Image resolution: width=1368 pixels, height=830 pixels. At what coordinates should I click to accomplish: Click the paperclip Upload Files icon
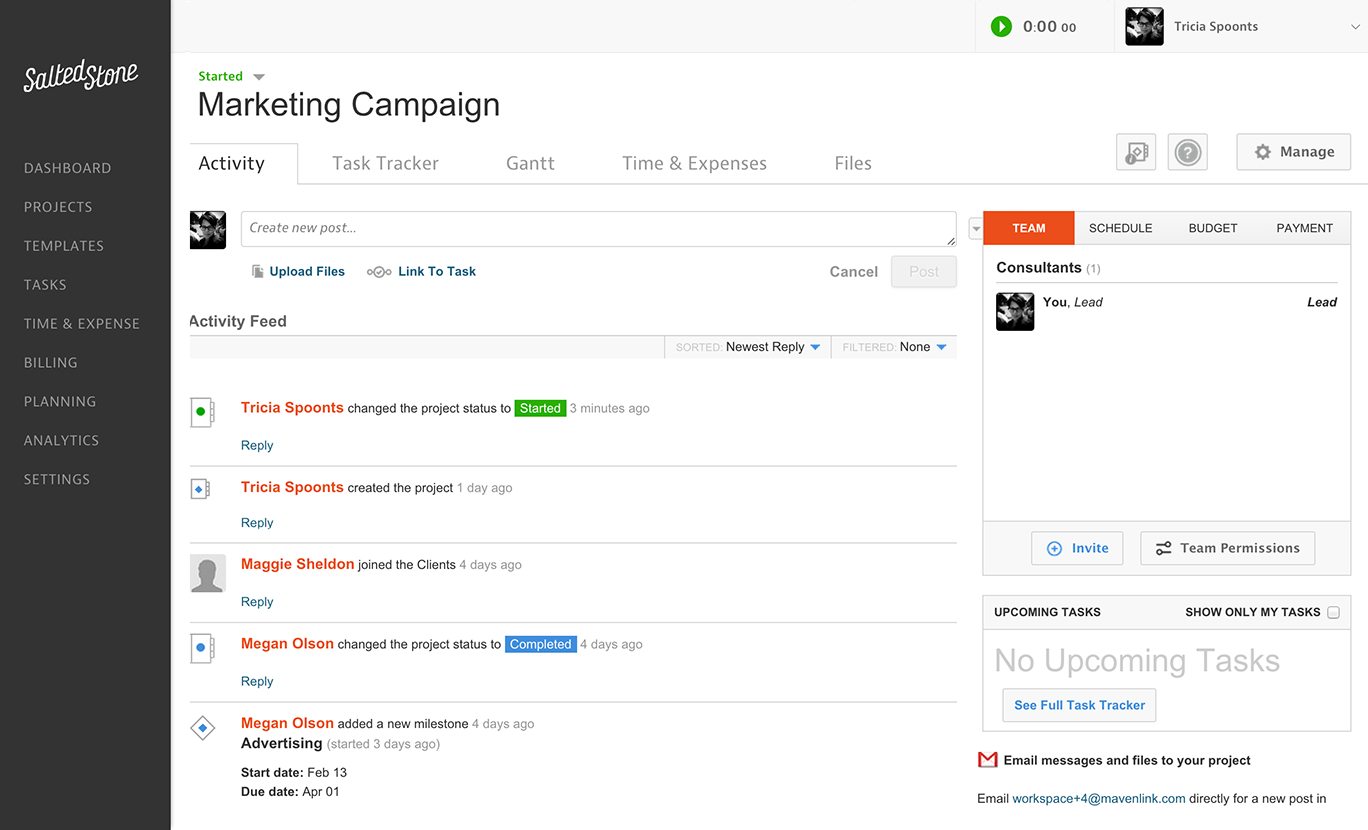(258, 272)
